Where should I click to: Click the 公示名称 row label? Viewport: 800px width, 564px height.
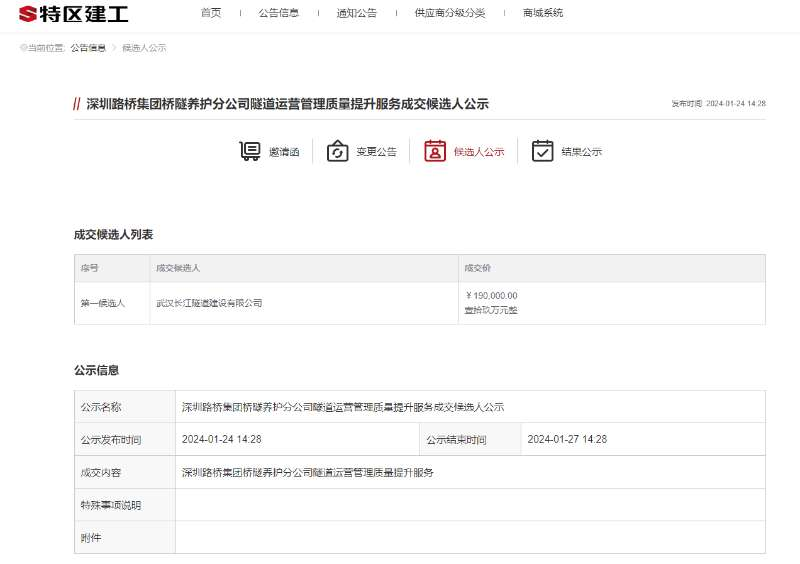point(101,407)
